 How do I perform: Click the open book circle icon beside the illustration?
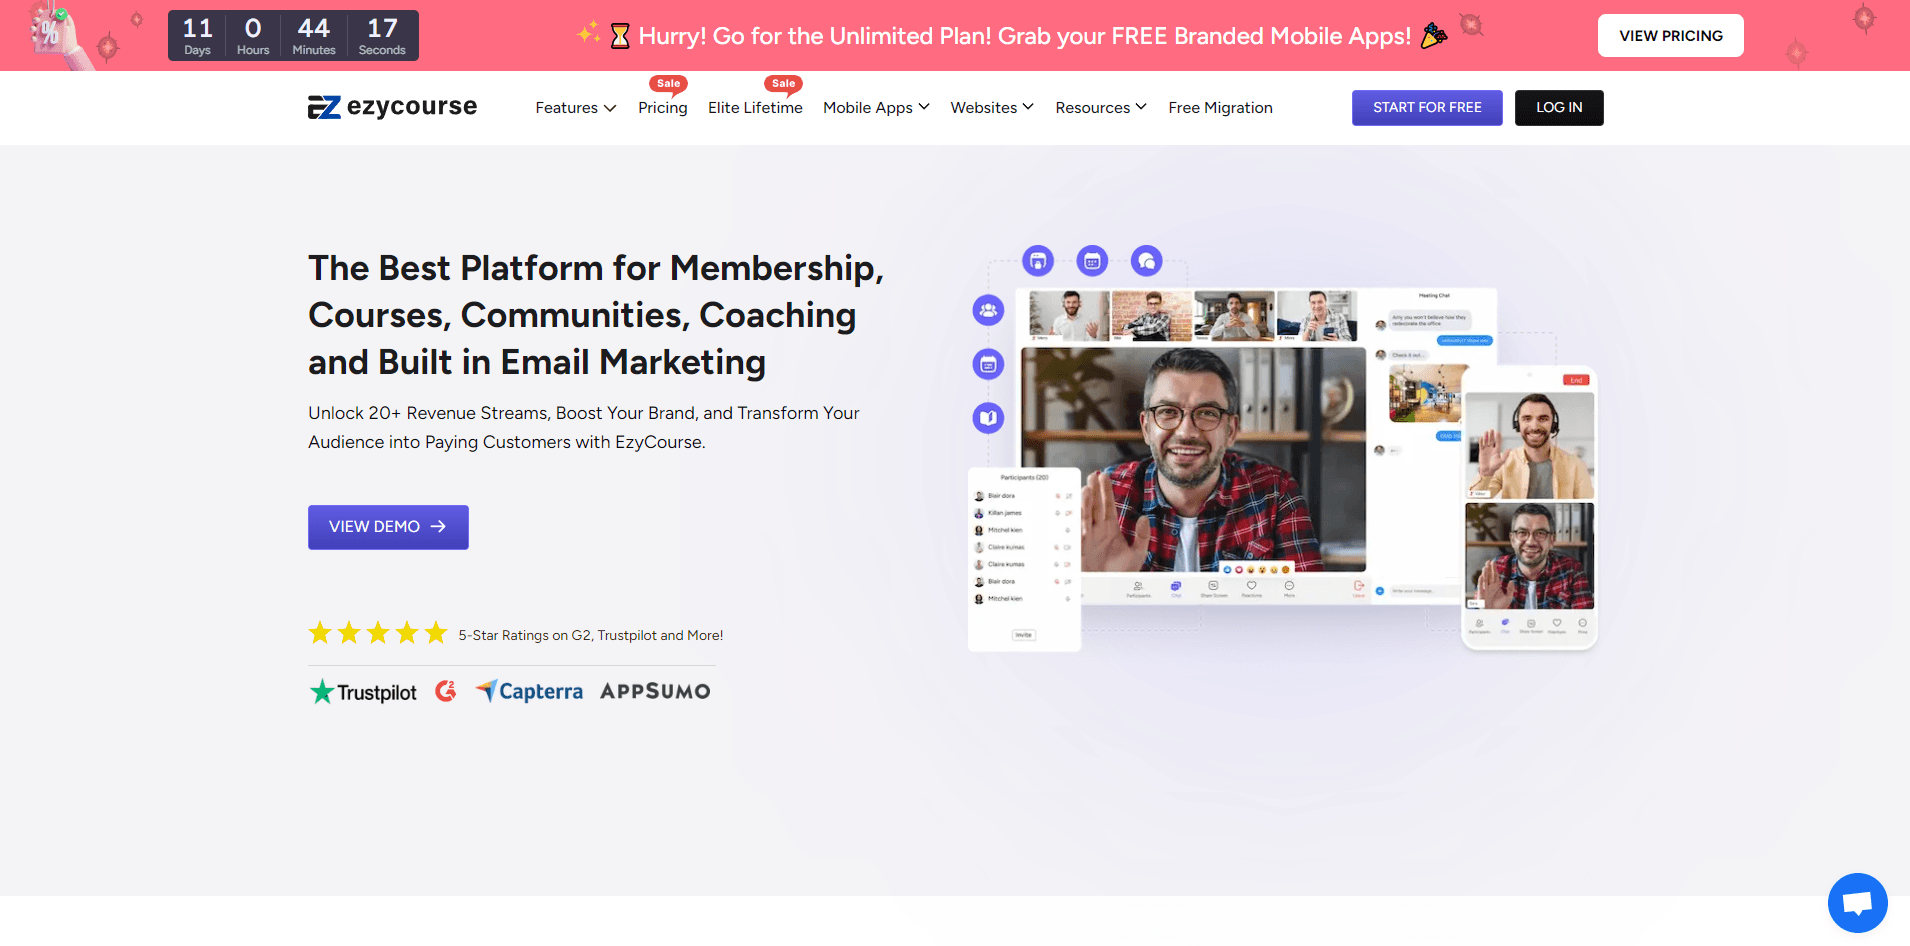tap(988, 418)
